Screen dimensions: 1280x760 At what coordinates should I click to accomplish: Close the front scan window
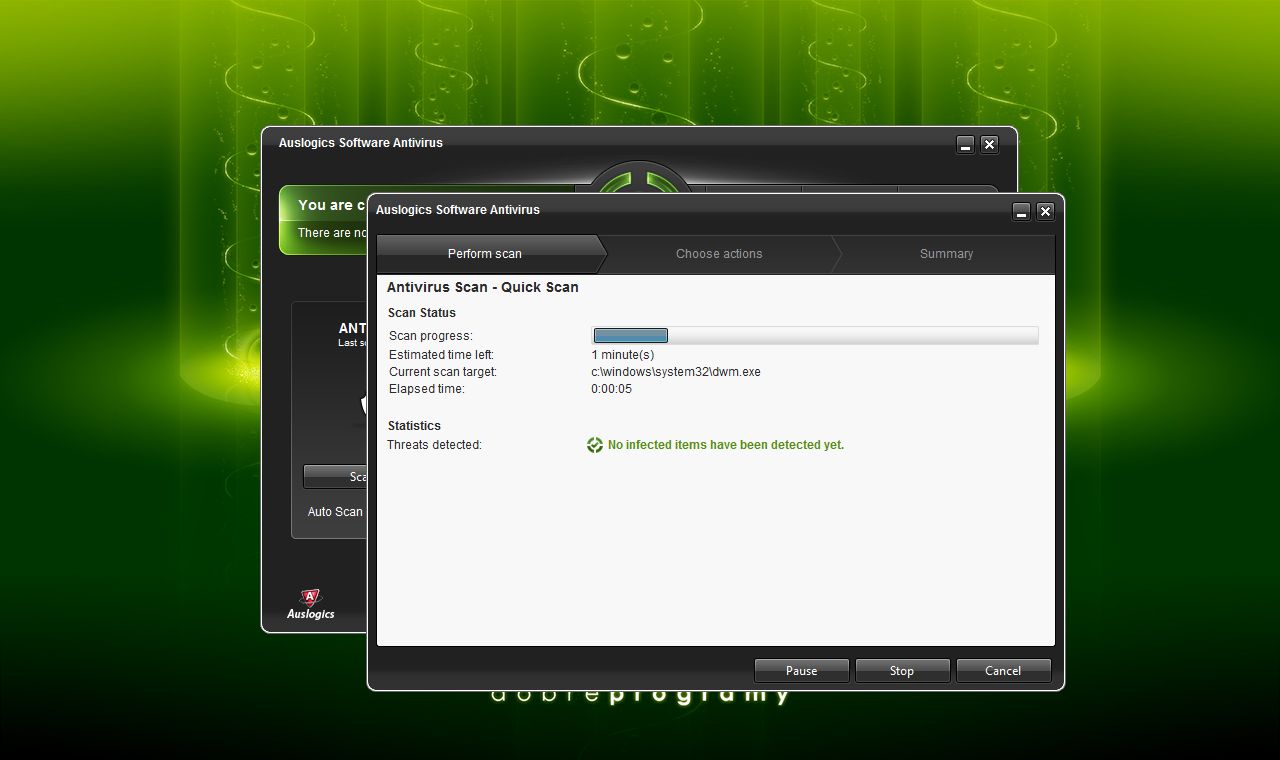tap(1045, 212)
